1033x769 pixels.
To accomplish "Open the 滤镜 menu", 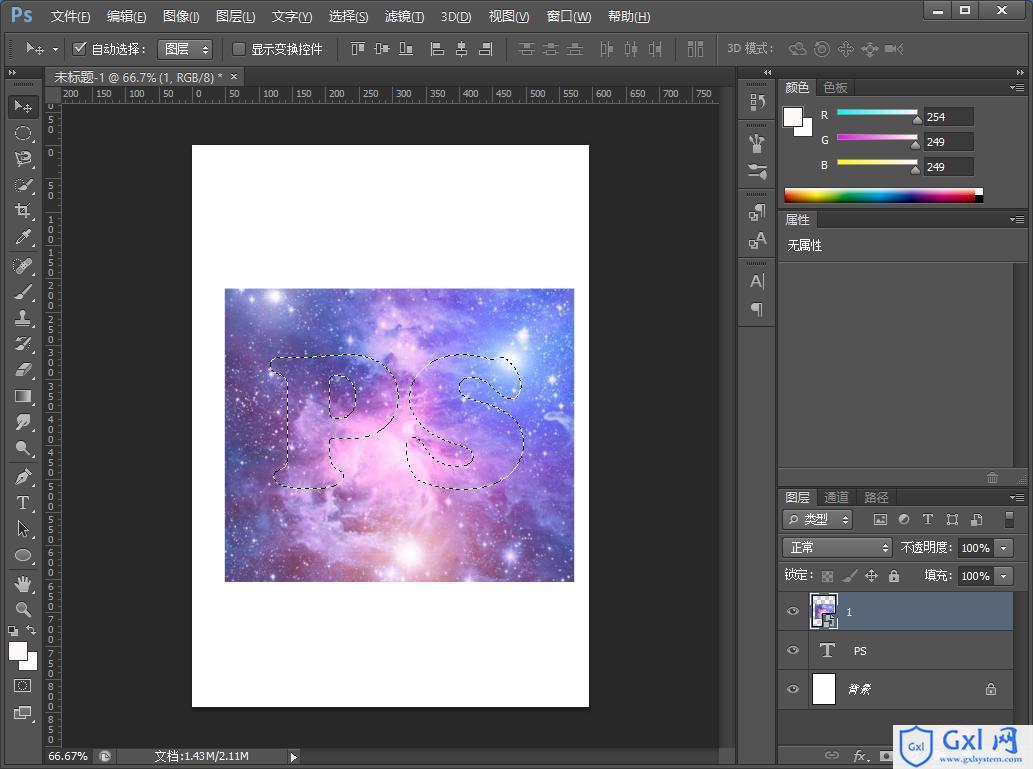I will click(x=405, y=16).
